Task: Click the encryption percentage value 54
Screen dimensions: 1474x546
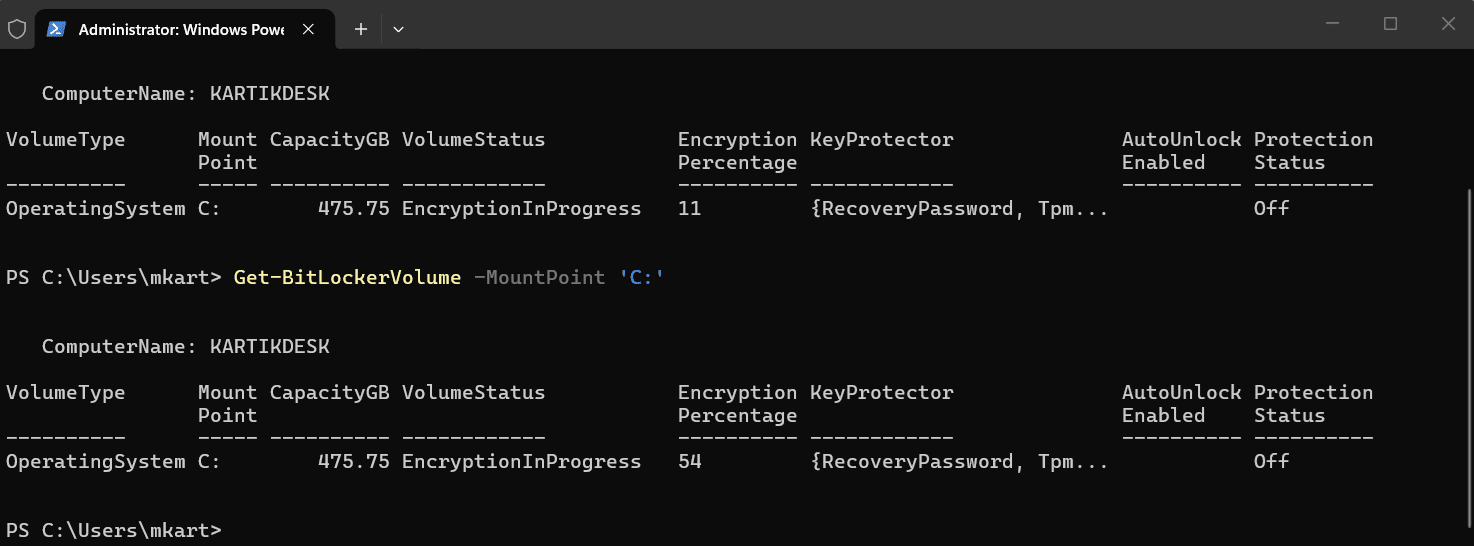Action: 689,461
